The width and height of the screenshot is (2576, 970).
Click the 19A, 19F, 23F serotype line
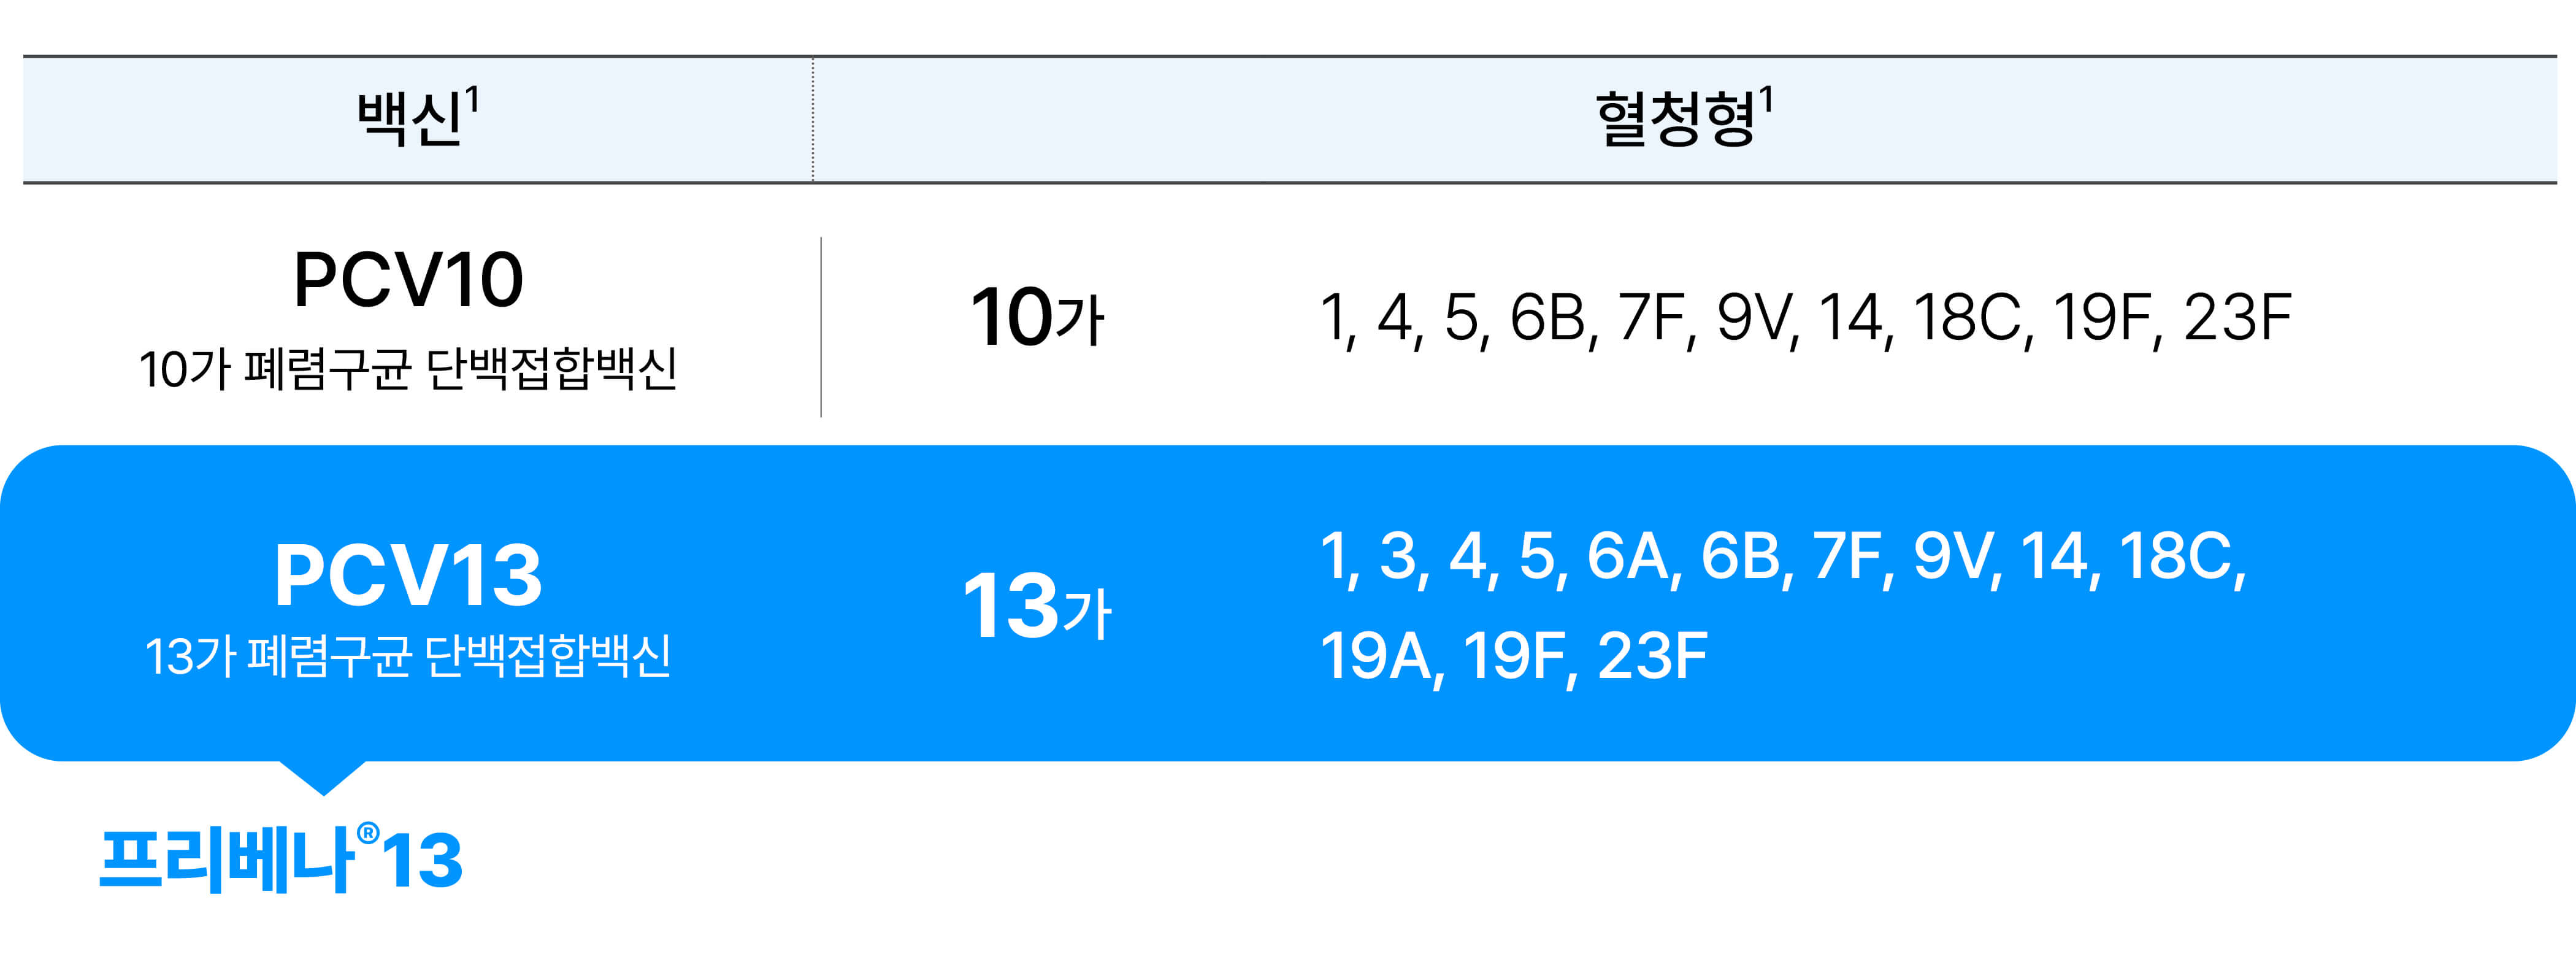coord(1514,657)
